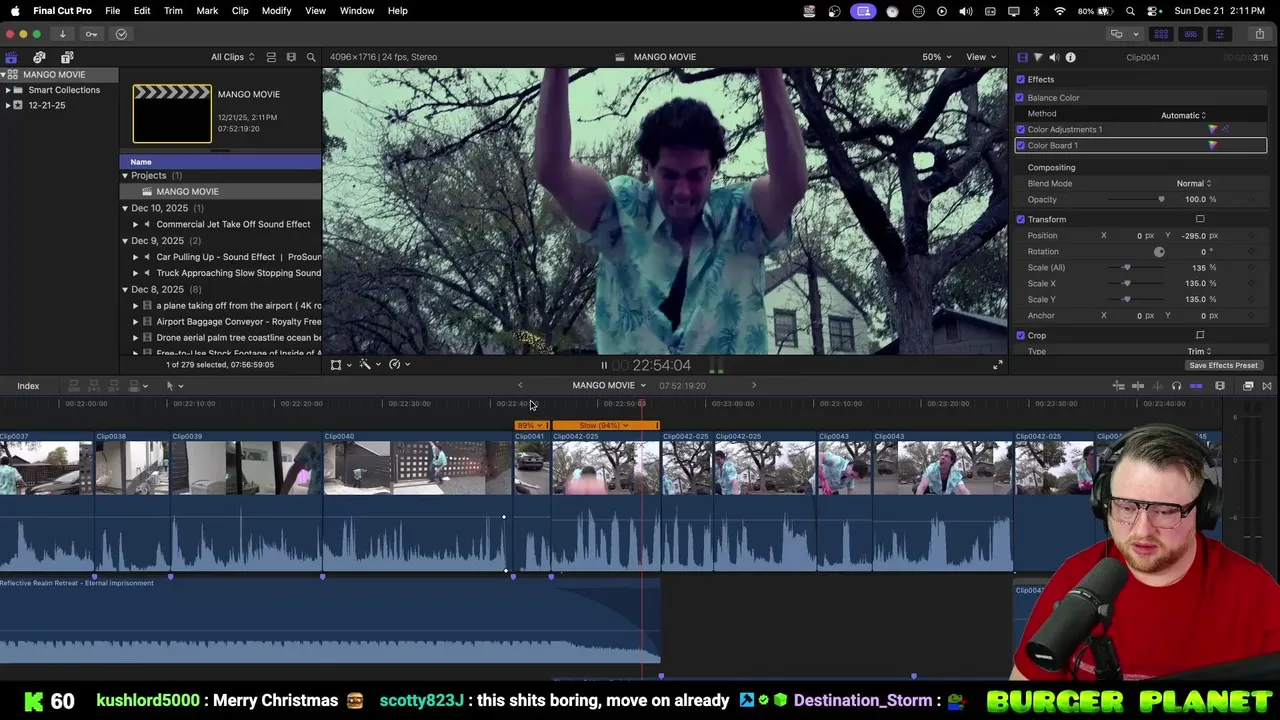Open the viewer View dropdown
The width and height of the screenshot is (1280, 720).
[980, 57]
